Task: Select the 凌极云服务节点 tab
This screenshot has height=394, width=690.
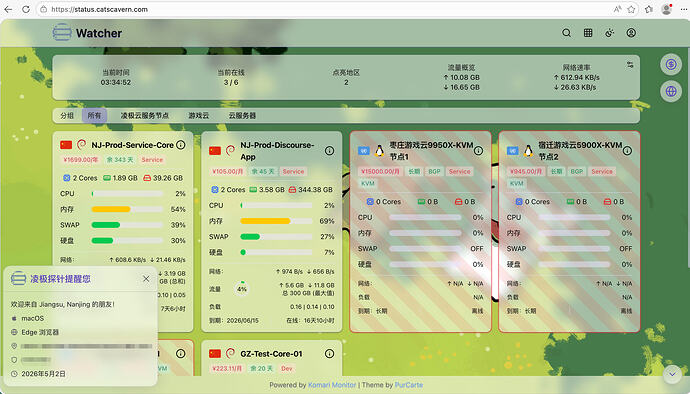Action: click(x=145, y=116)
